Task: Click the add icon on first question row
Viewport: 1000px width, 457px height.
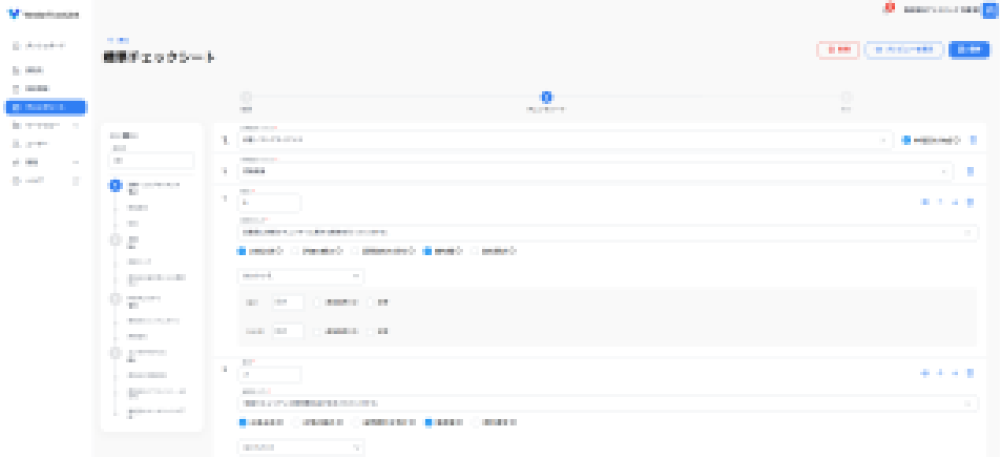Action: (x=926, y=202)
